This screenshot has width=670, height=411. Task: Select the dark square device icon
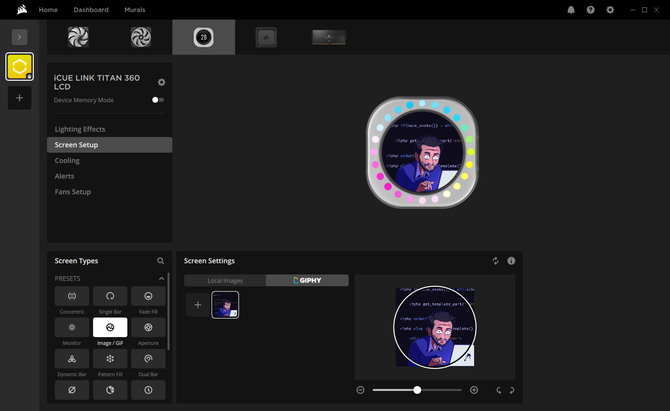pyautogui.click(x=266, y=37)
